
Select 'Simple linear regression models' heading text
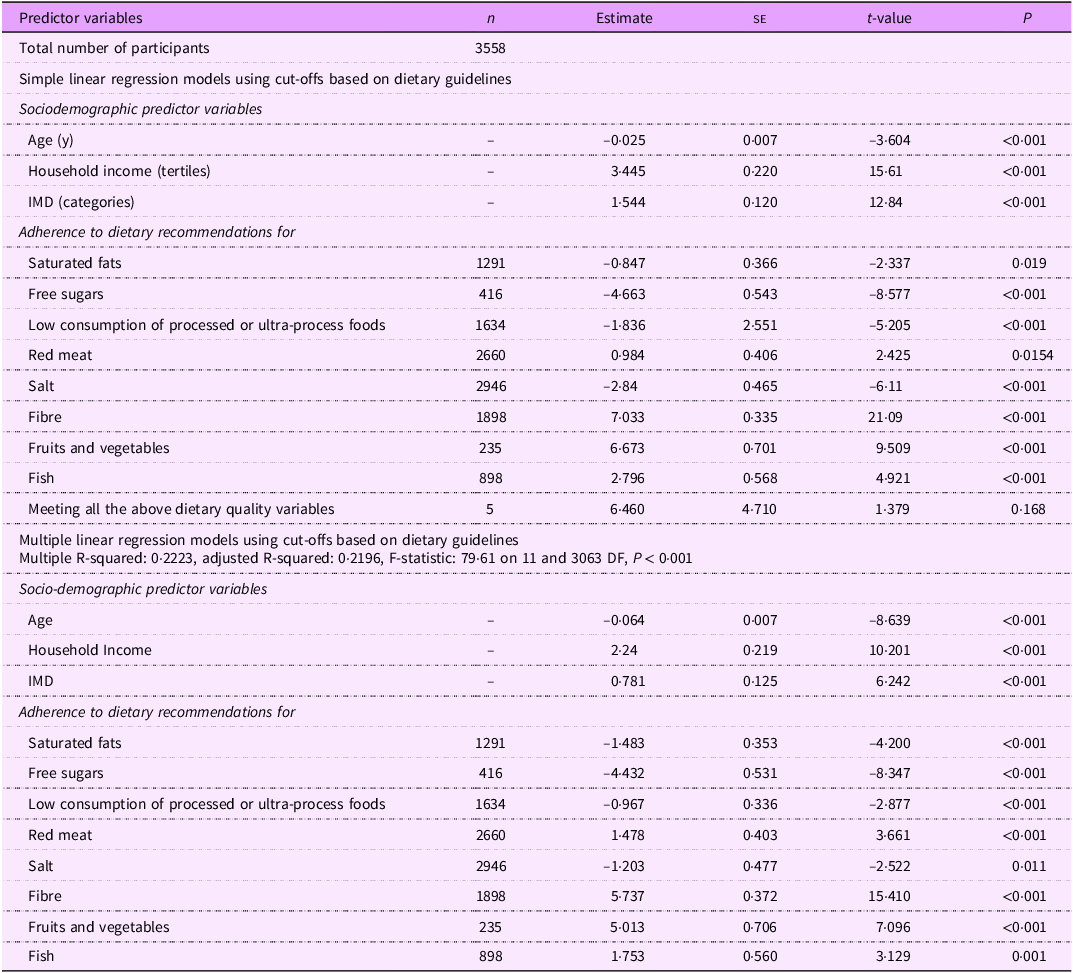tap(265, 79)
